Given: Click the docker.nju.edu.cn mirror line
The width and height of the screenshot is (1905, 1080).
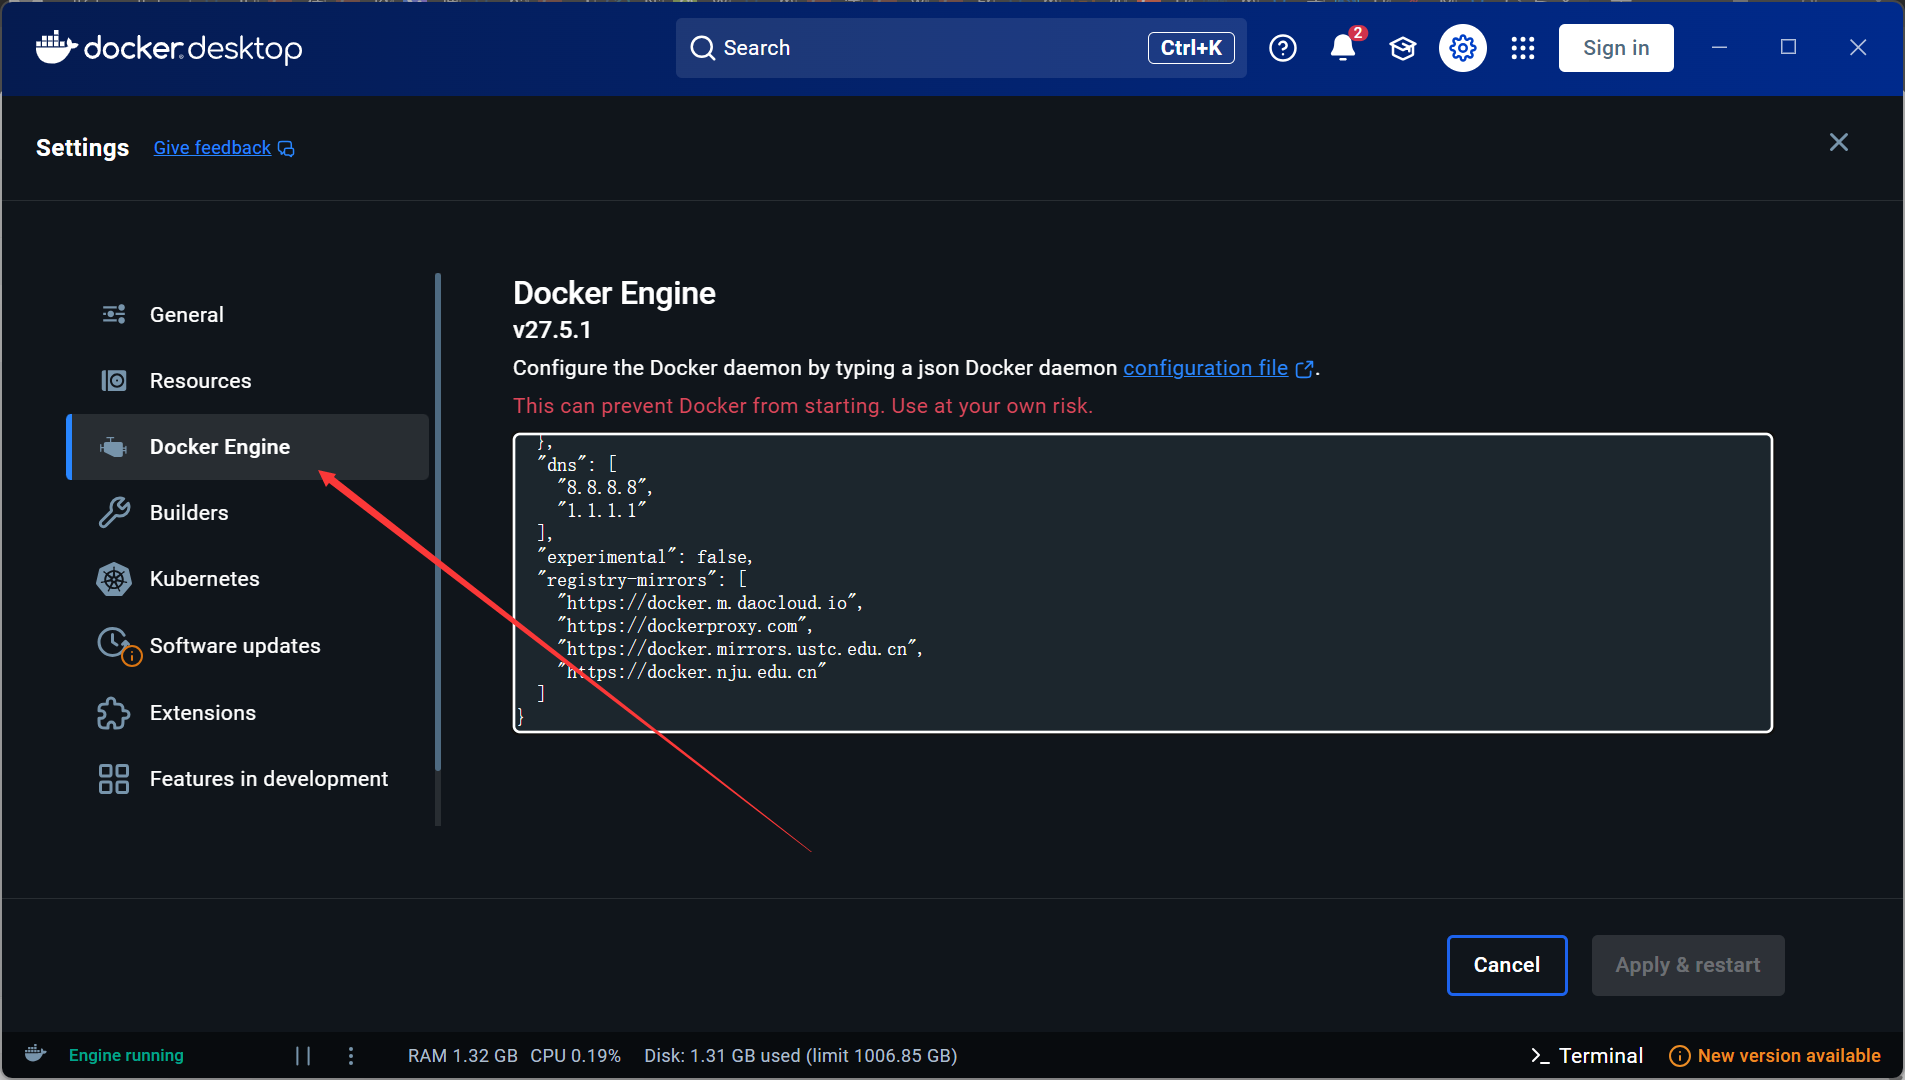Looking at the screenshot, I should (692, 672).
